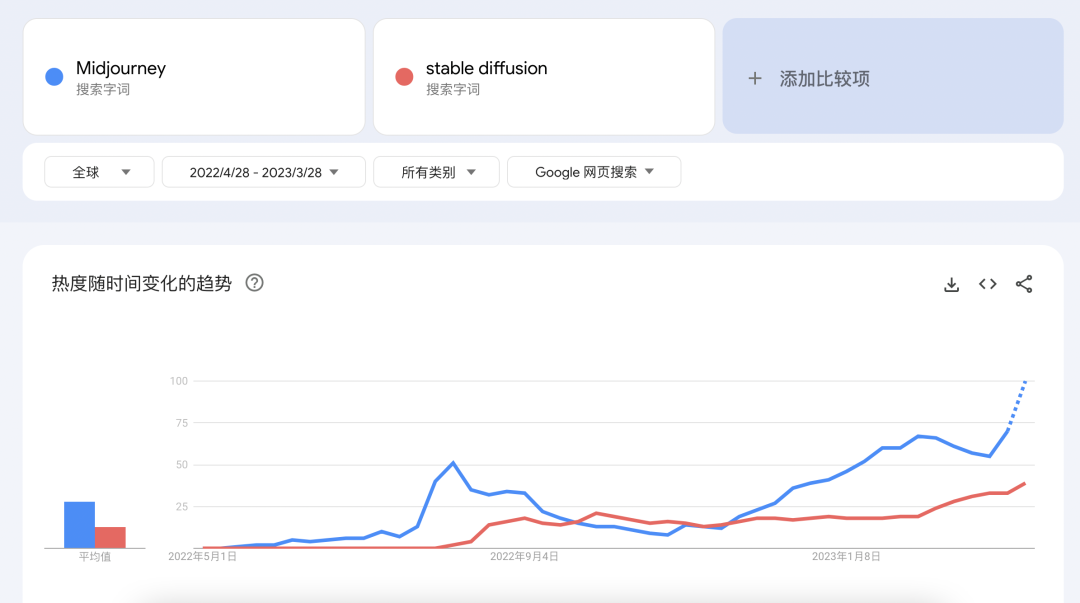
Task: Open the 全球 region dropdown
Action: point(99,172)
